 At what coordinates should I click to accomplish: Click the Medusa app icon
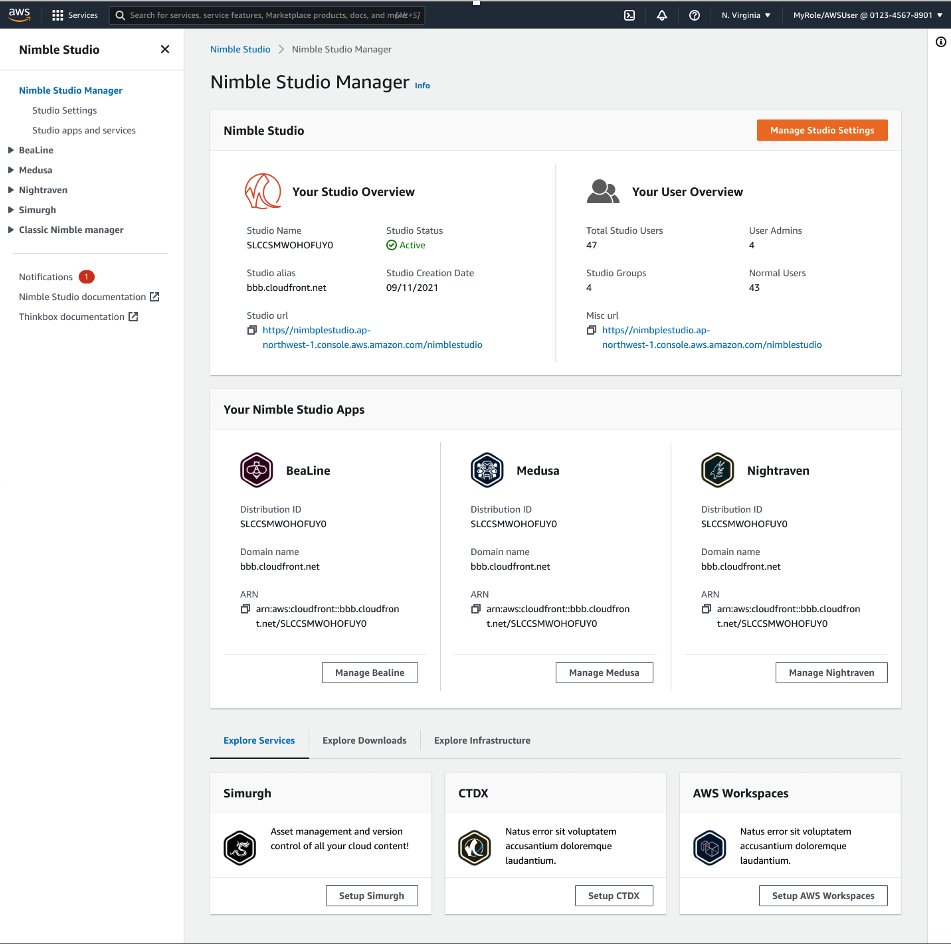tap(487, 470)
